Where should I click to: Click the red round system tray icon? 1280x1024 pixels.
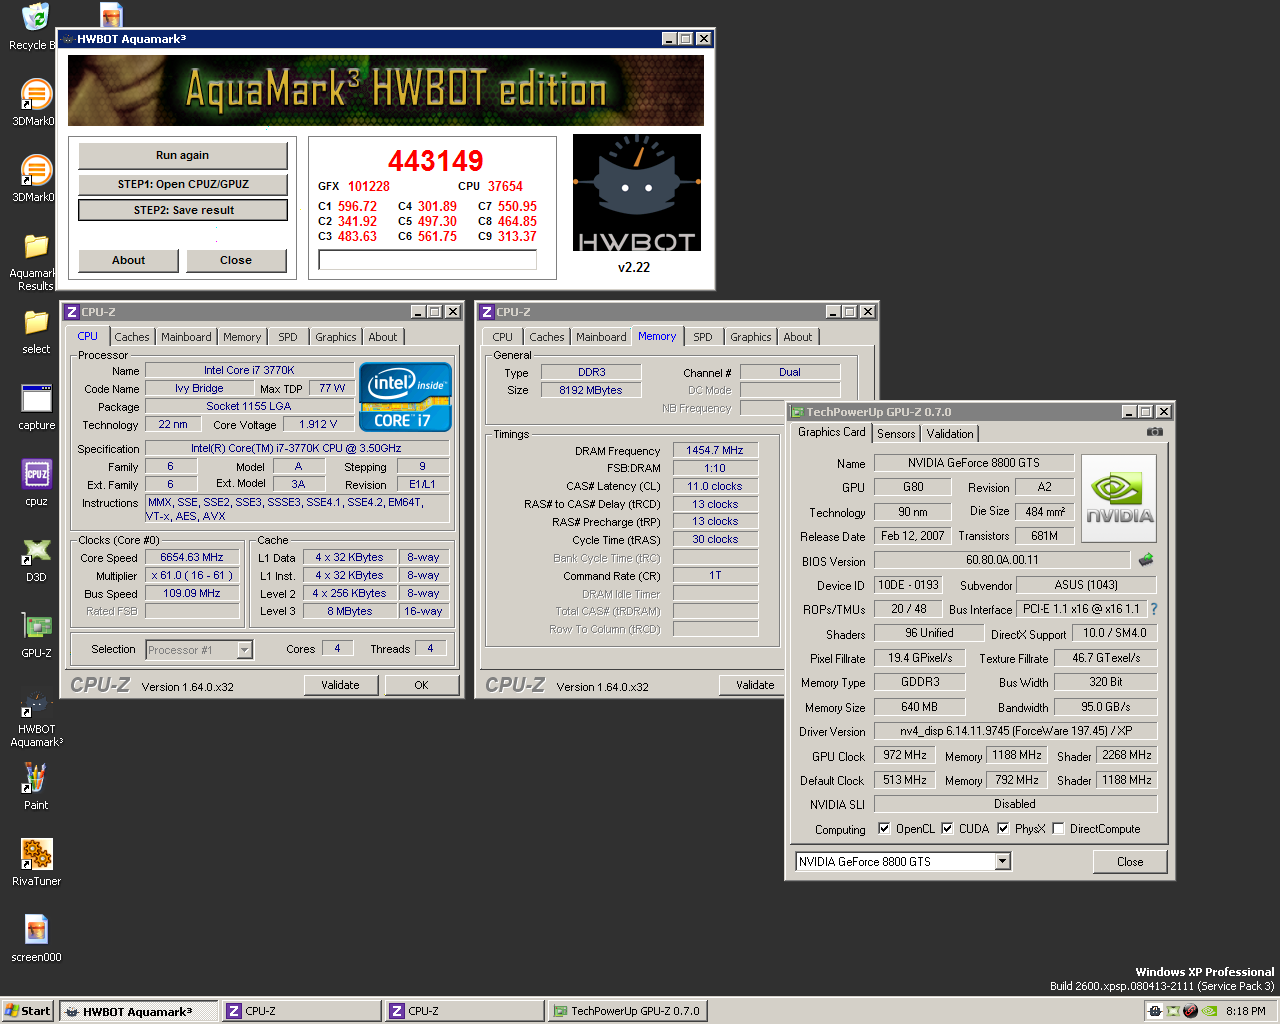1190,1011
